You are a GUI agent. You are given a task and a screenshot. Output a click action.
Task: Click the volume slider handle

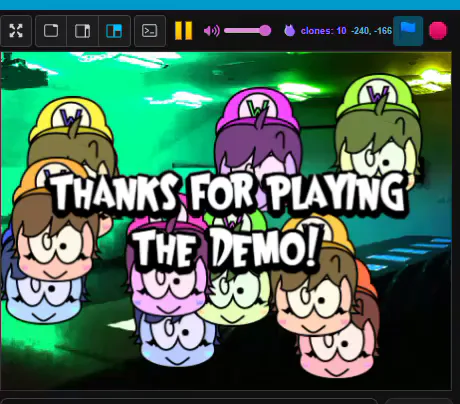coord(265,31)
